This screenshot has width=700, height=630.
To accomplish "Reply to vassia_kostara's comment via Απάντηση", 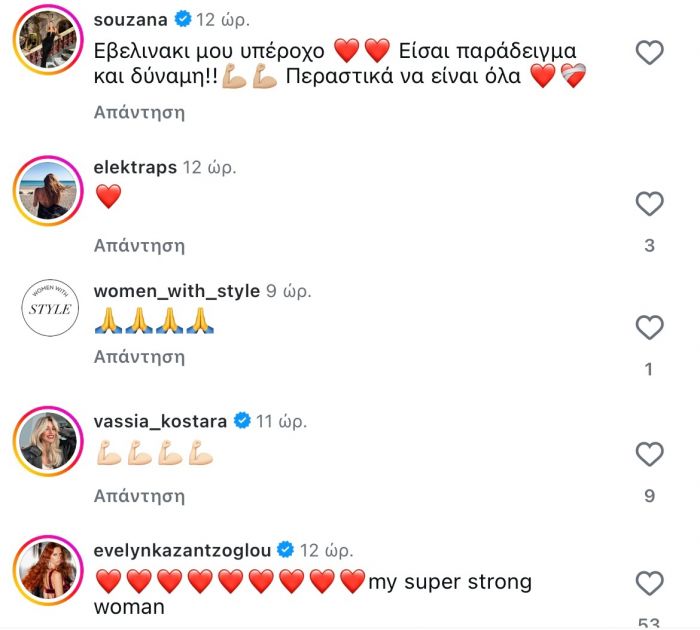I will (139, 495).
